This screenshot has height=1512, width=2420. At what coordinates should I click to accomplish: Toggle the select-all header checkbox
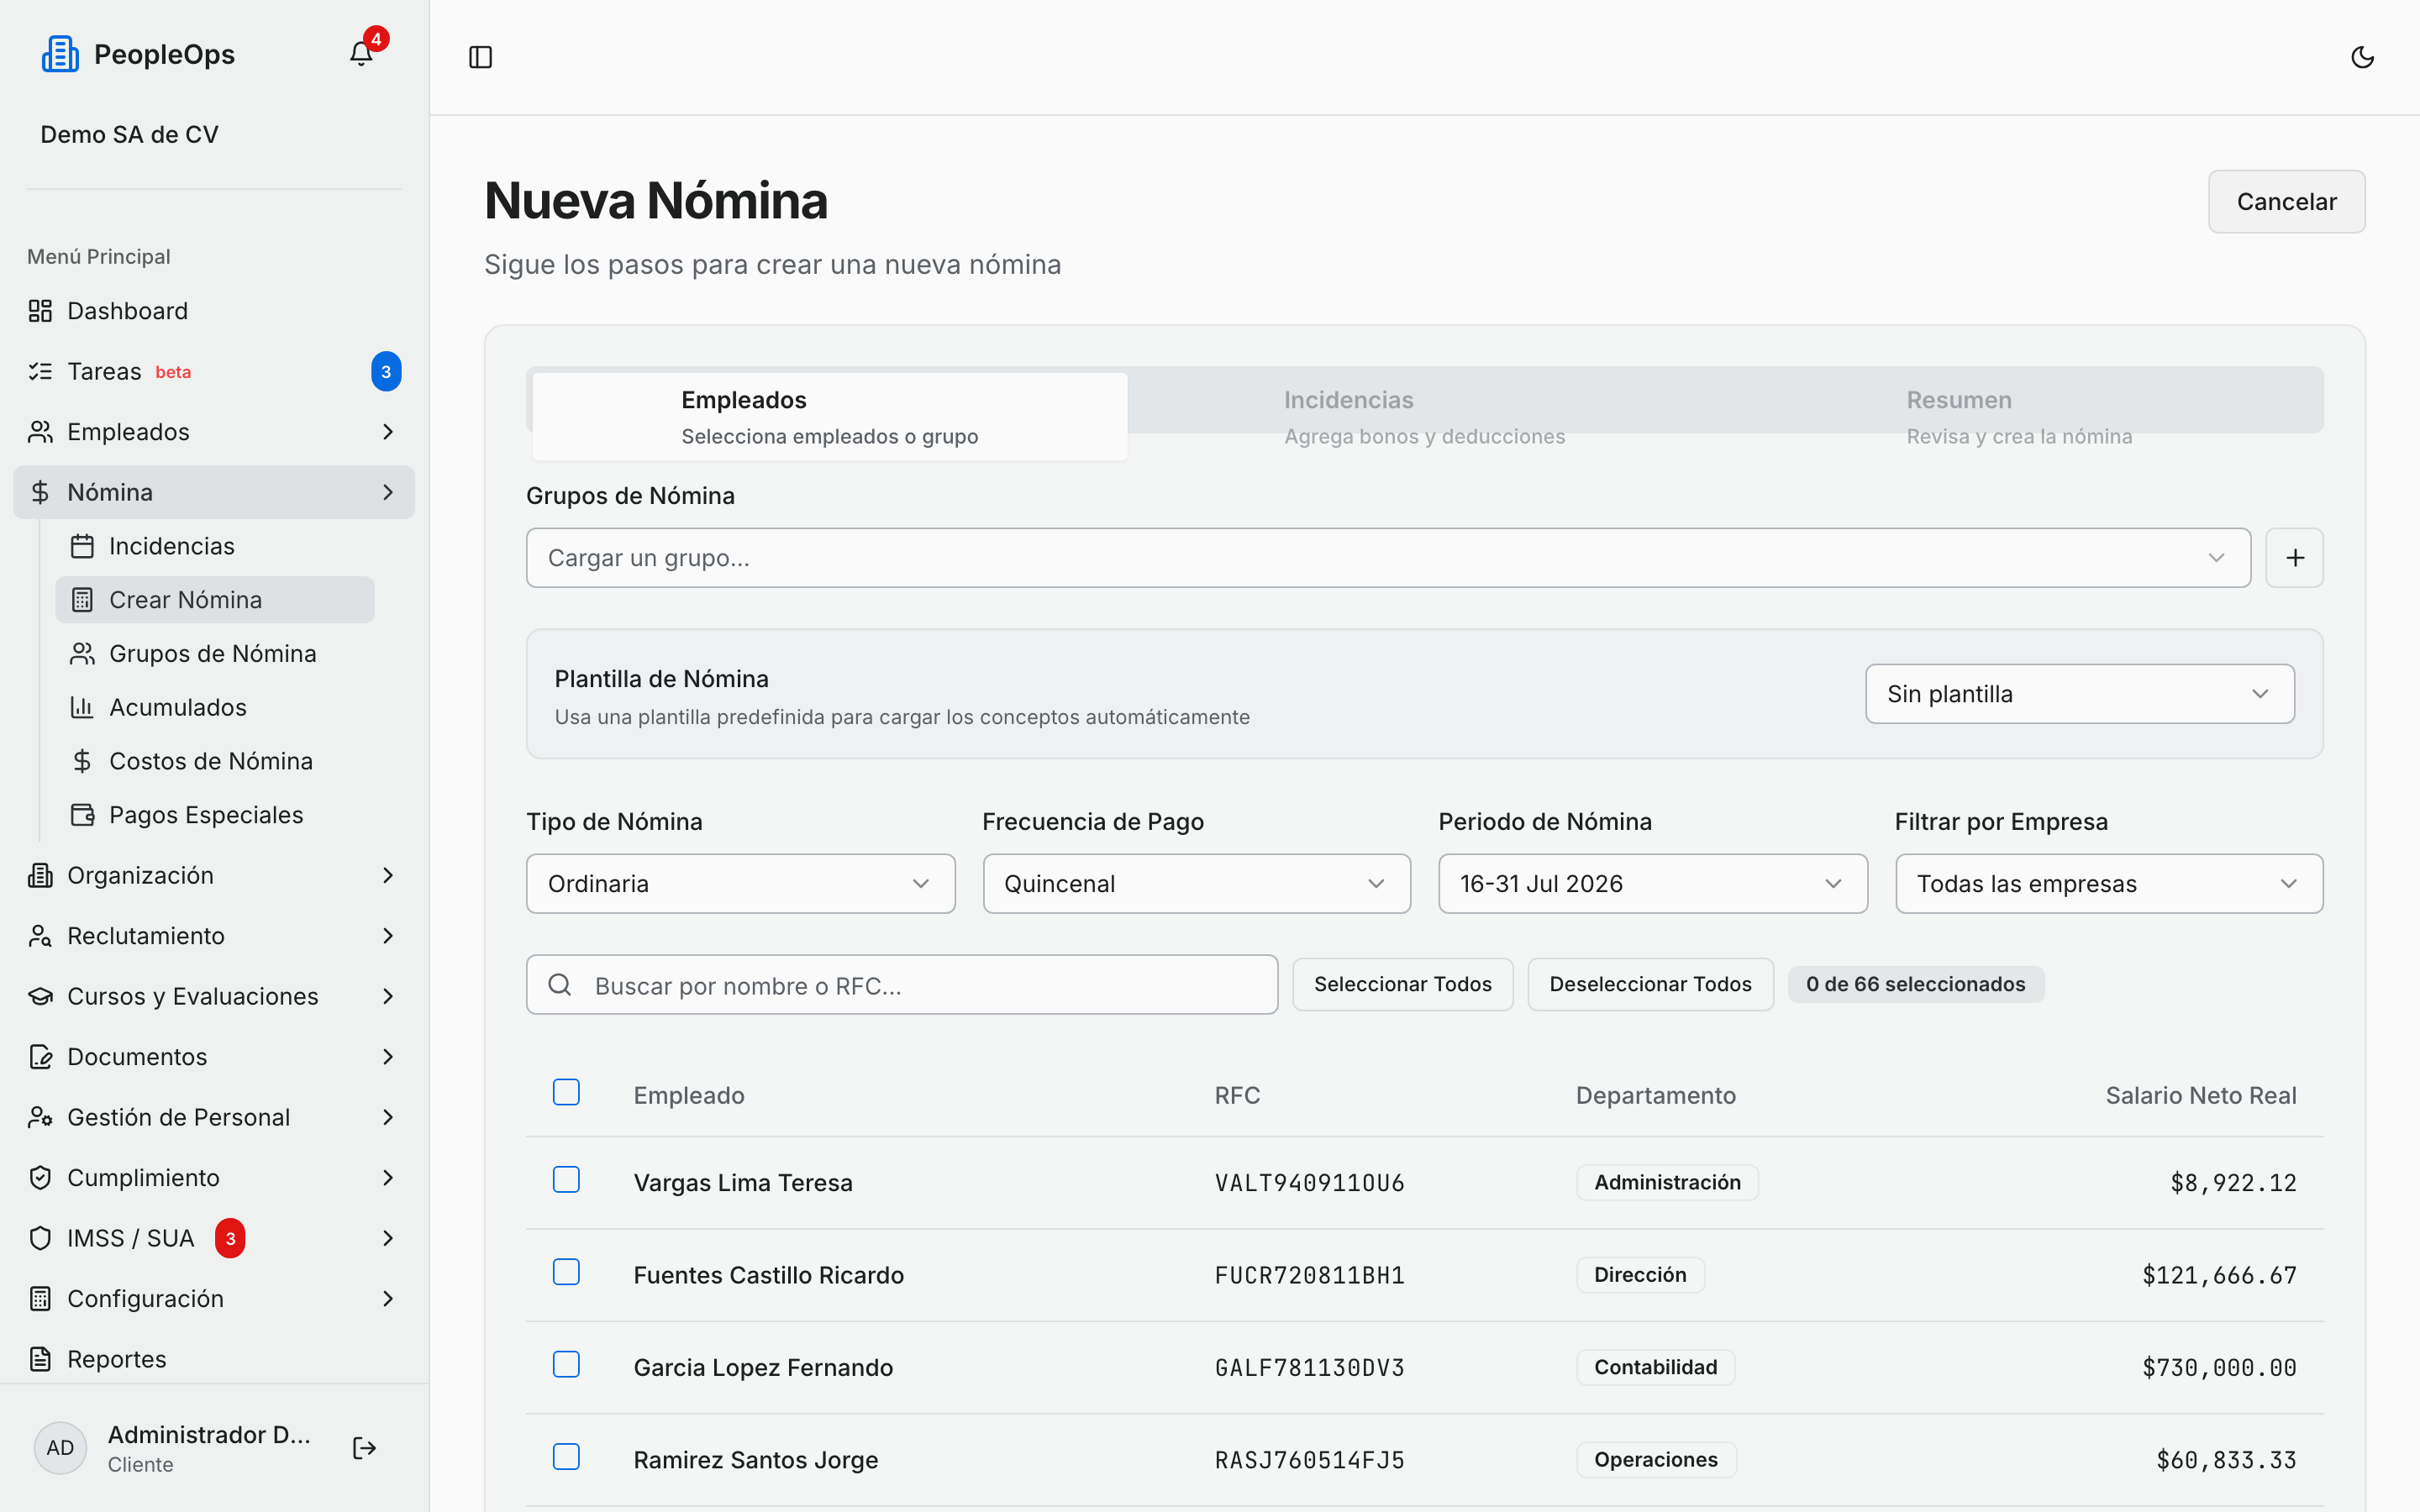click(x=566, y=1092)
